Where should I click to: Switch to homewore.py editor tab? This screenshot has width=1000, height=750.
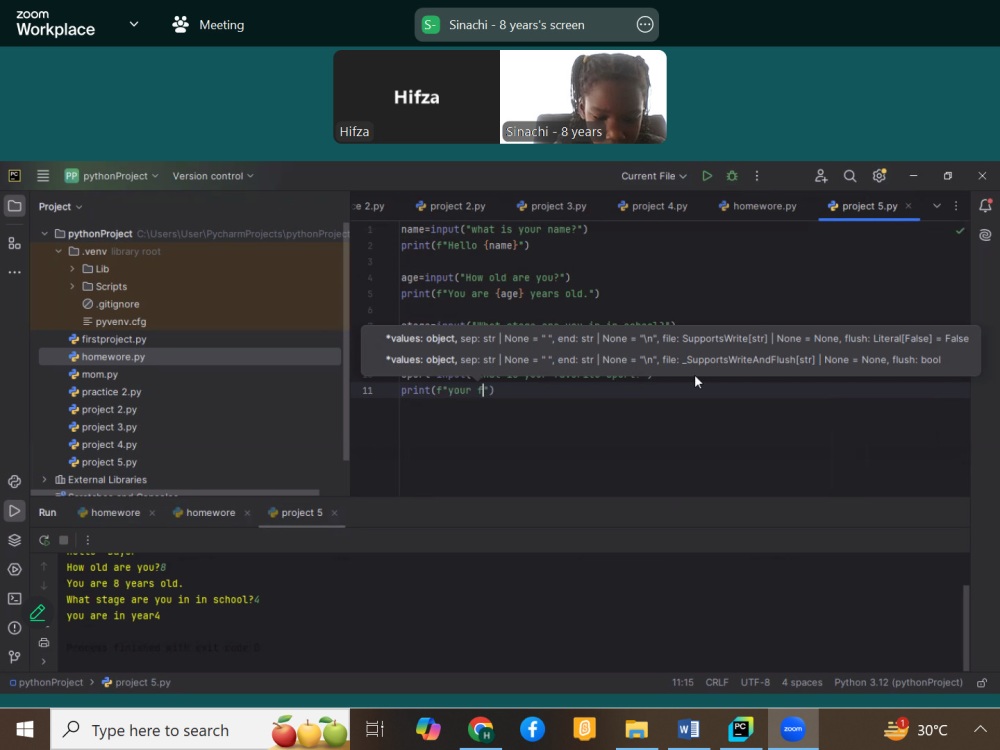tap(757, 206)
